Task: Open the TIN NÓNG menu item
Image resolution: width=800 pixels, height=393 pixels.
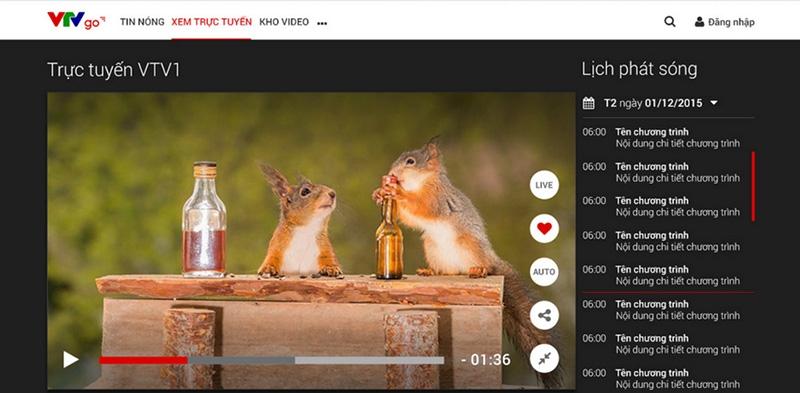Action: point(142,22)
